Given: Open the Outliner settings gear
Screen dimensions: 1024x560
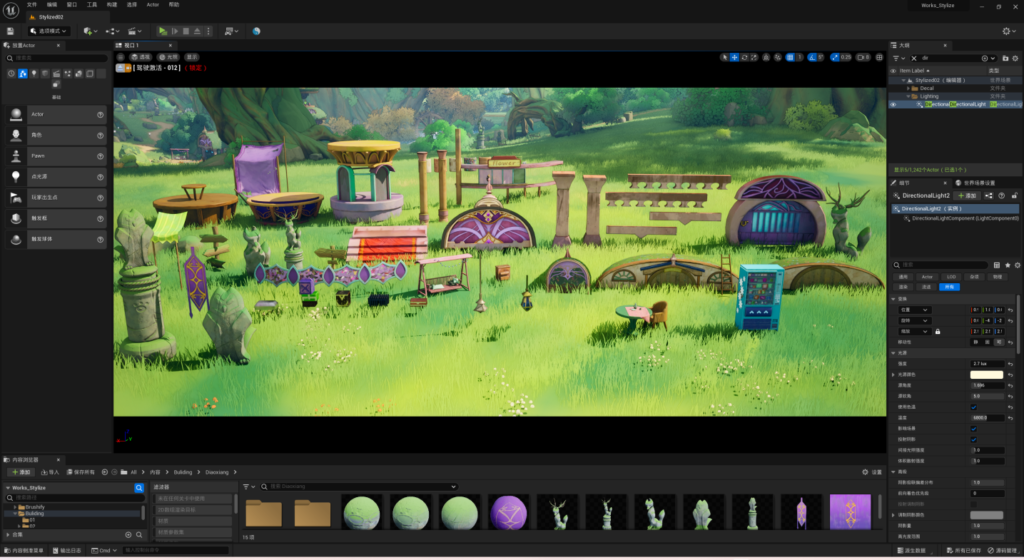Looking at the screenshot, I should tap(1015, 58).
